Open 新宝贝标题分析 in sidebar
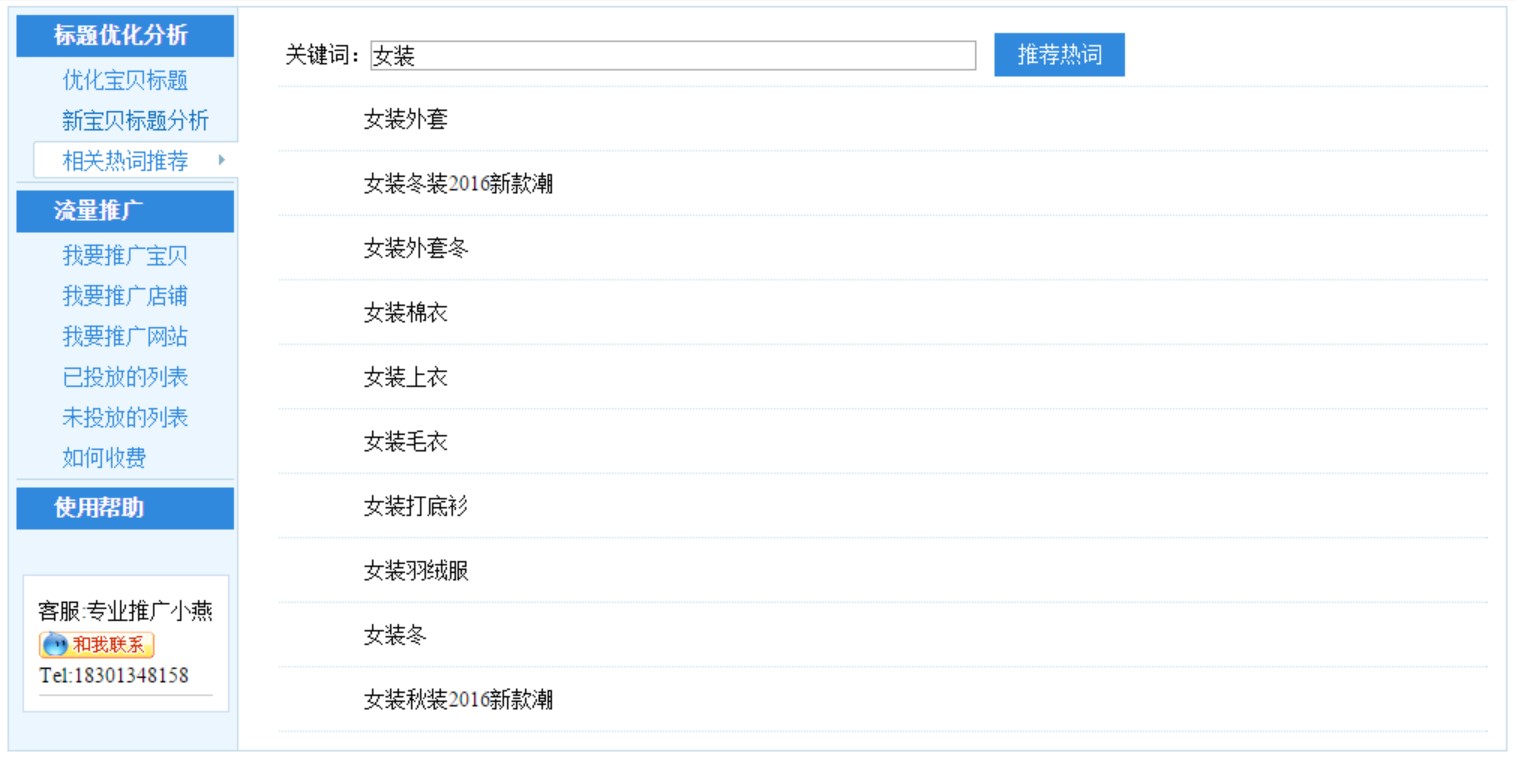The width and height of the screenshot is (1515, 757). [x=135, y=121]
